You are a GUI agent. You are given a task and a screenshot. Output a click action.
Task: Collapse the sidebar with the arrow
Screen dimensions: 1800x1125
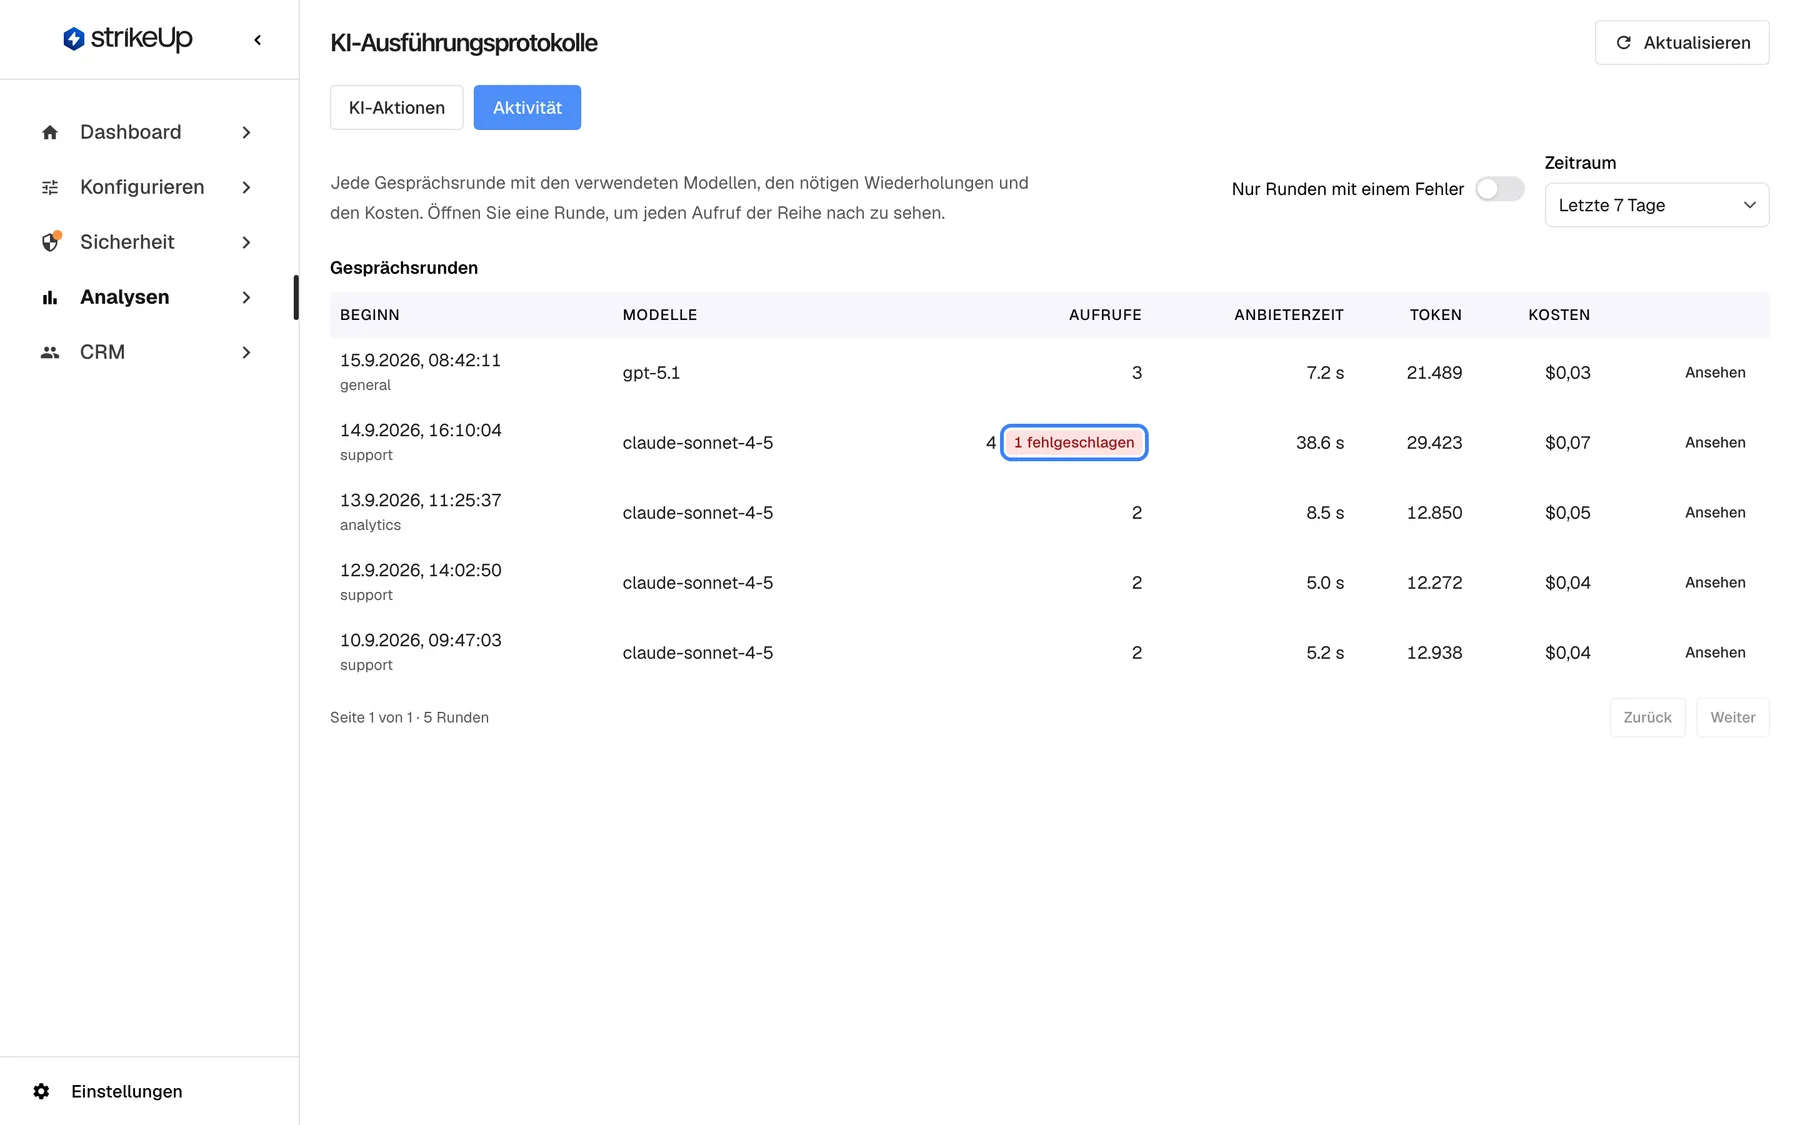click(258, 40)
